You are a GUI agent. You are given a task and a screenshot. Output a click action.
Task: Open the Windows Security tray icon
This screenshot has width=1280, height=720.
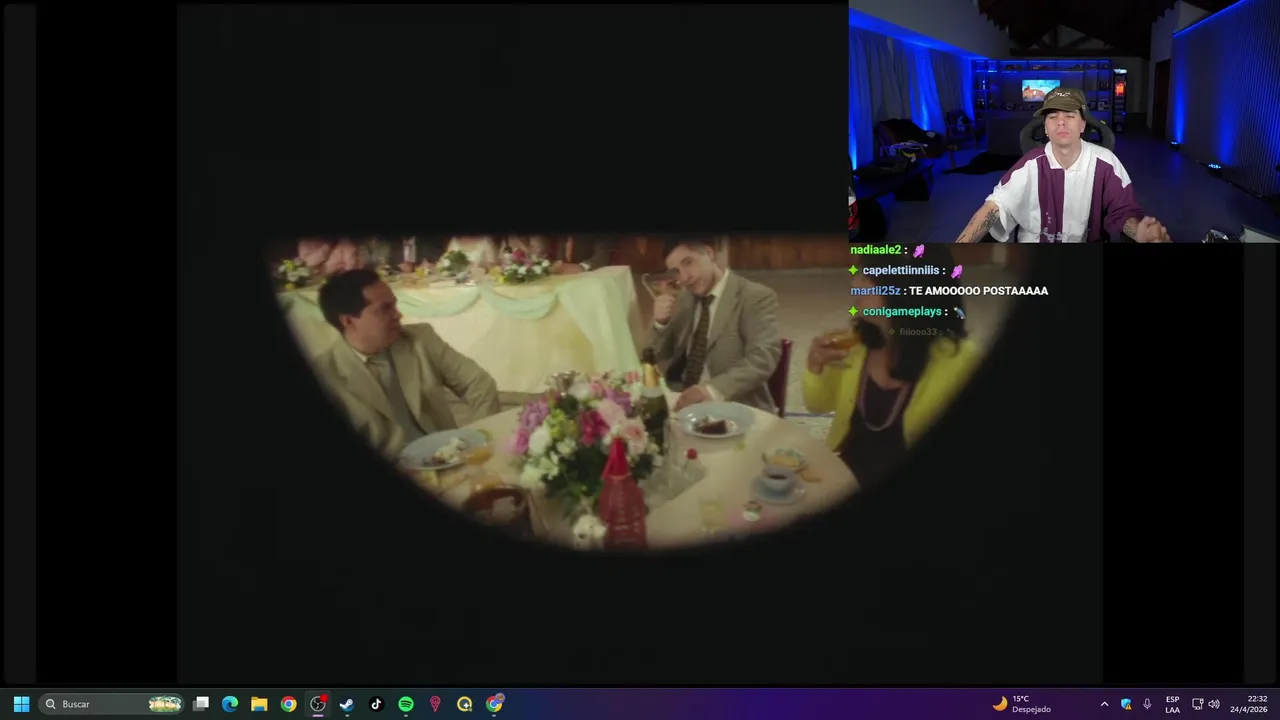pyautogui.click(x=1126, y=704)
